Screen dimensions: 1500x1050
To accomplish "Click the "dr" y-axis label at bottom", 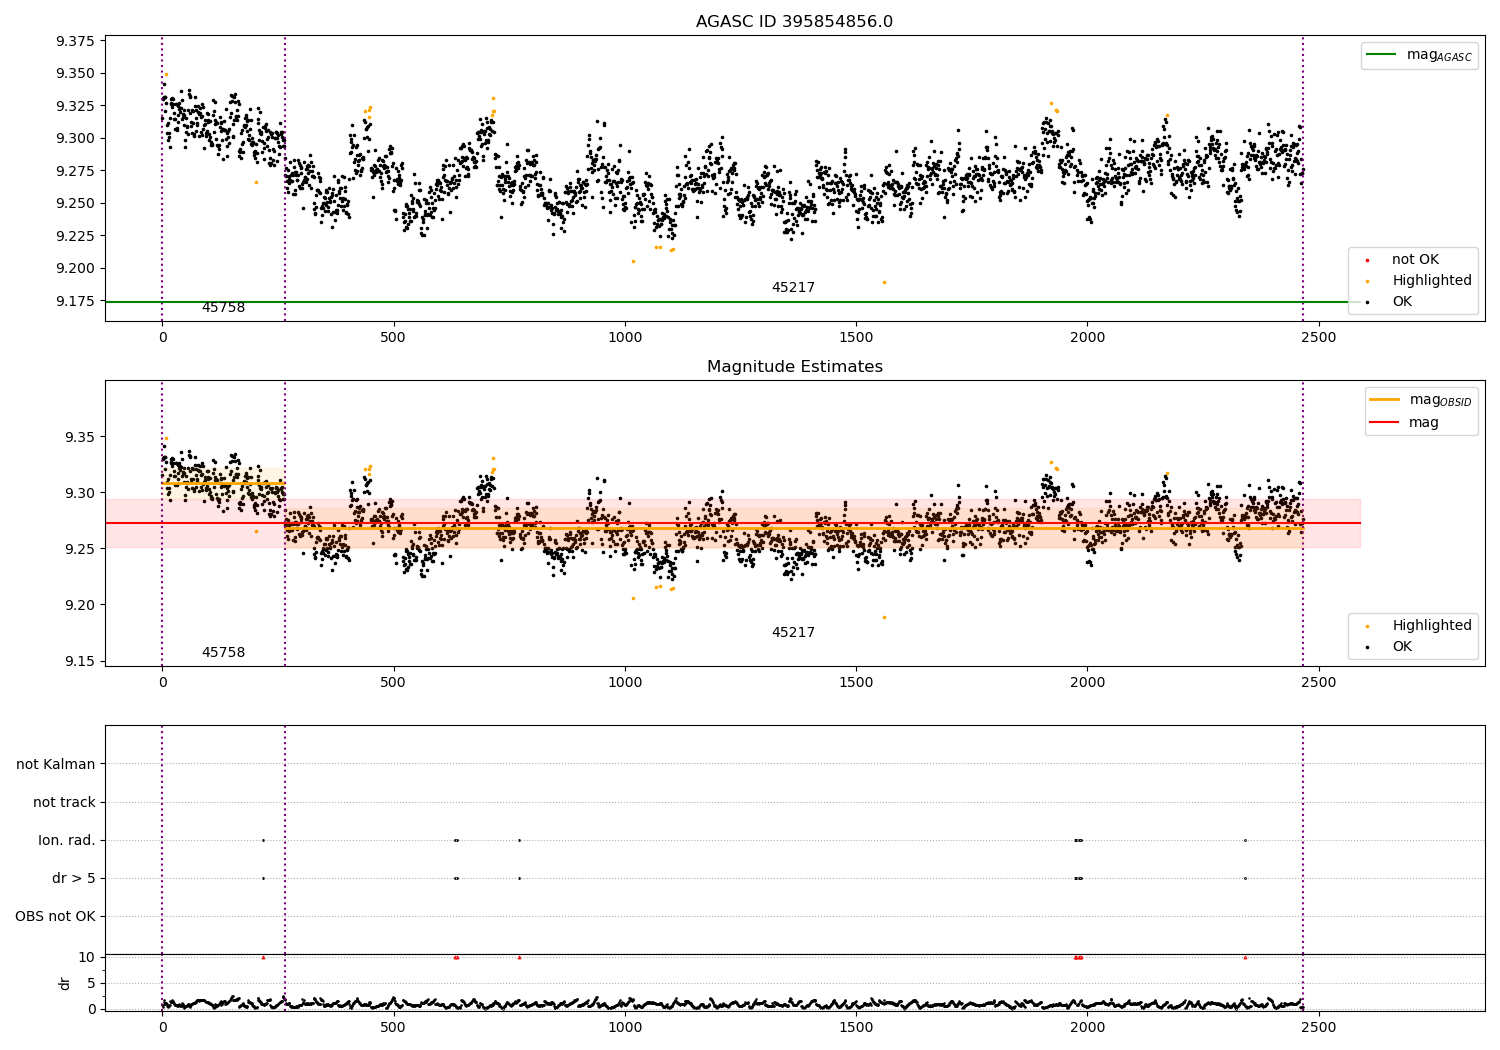I will point(65,983).
